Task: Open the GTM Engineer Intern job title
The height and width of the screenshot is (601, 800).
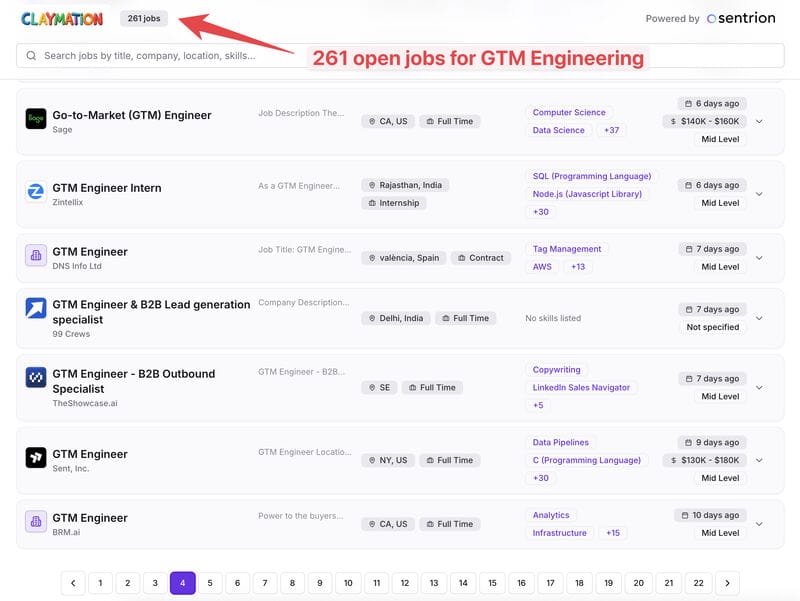Action: (x=107, y=188)
